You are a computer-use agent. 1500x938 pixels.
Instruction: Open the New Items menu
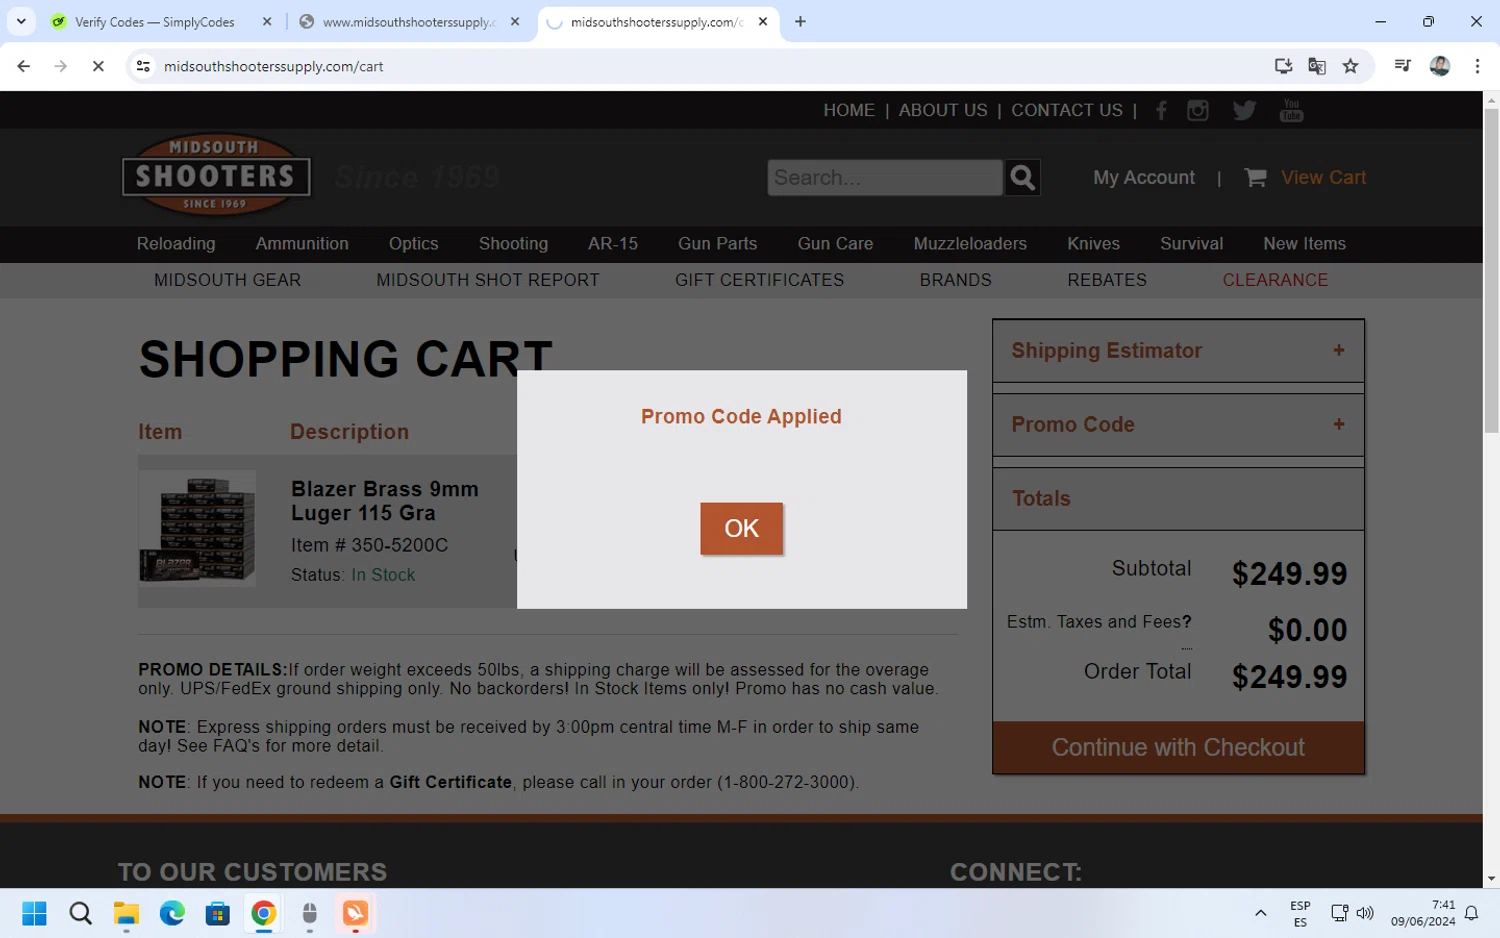click(x=1304, y=243)
